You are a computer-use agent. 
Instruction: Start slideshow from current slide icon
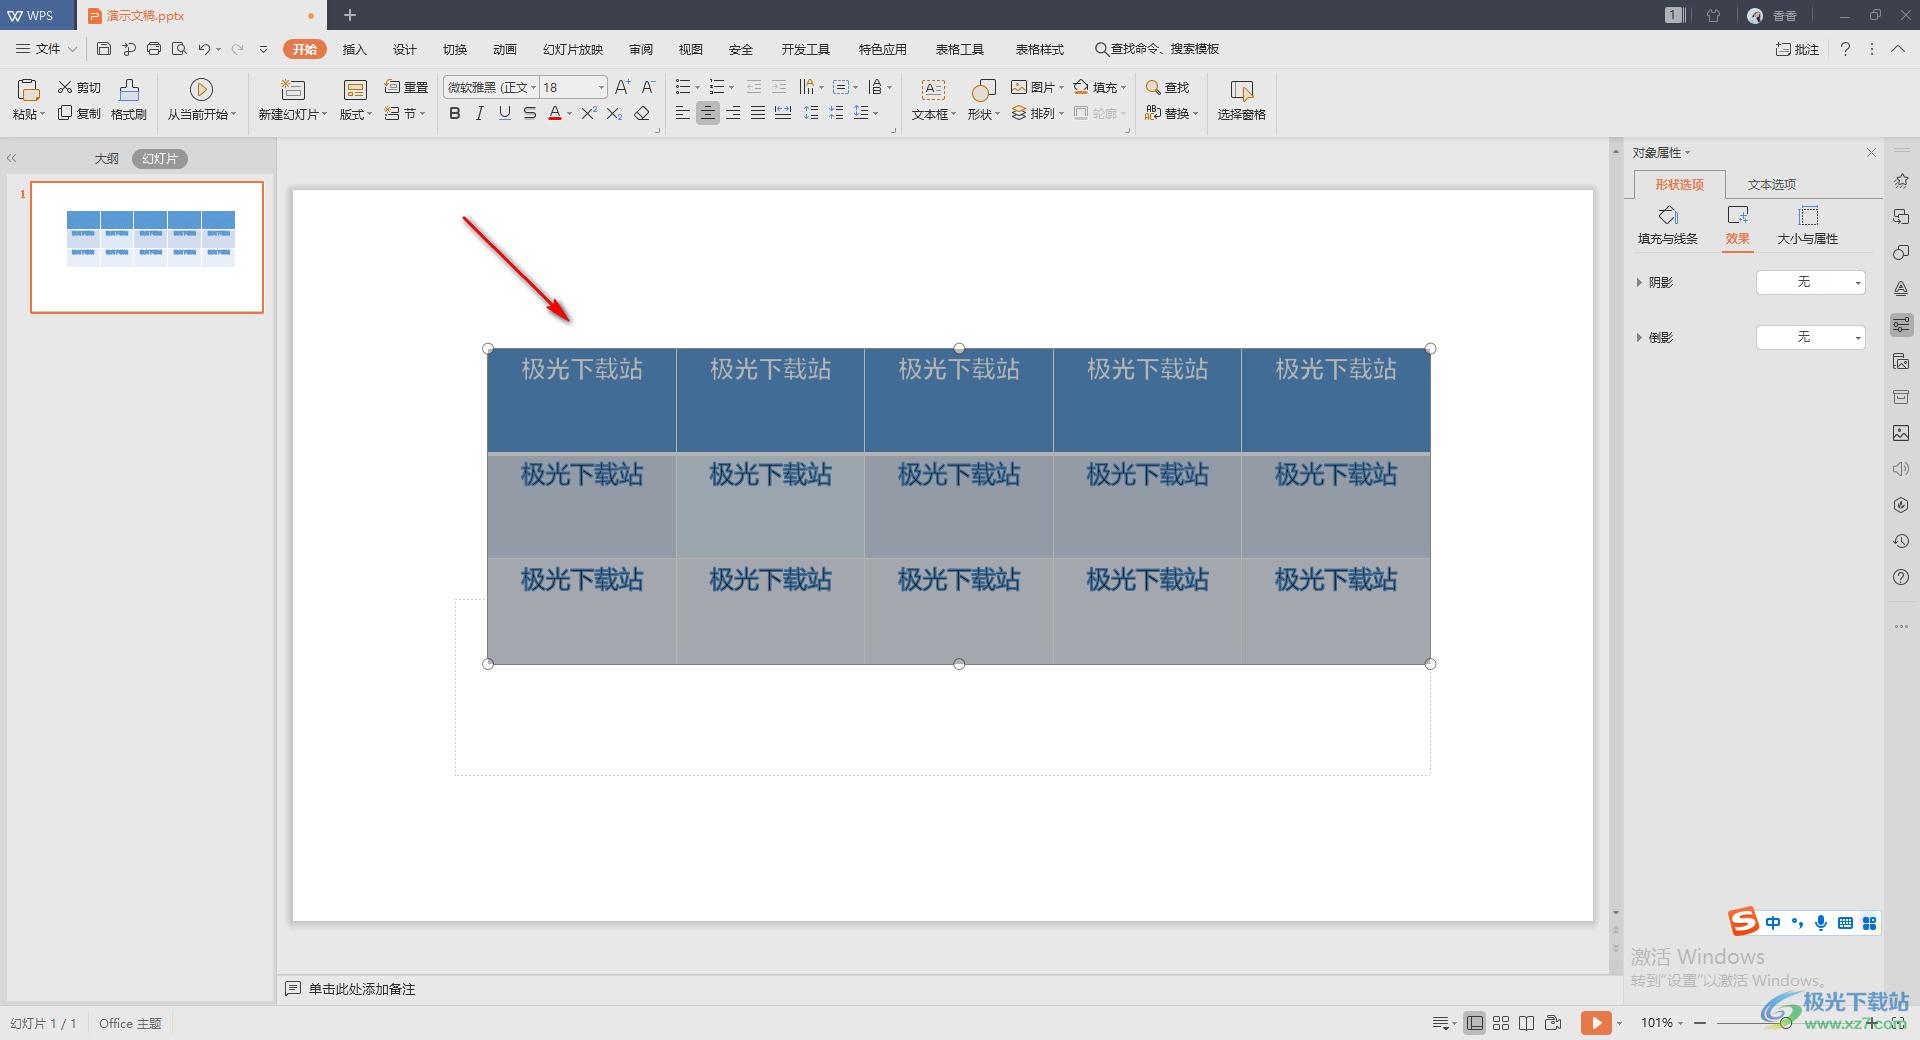click(x=201, y=90)
